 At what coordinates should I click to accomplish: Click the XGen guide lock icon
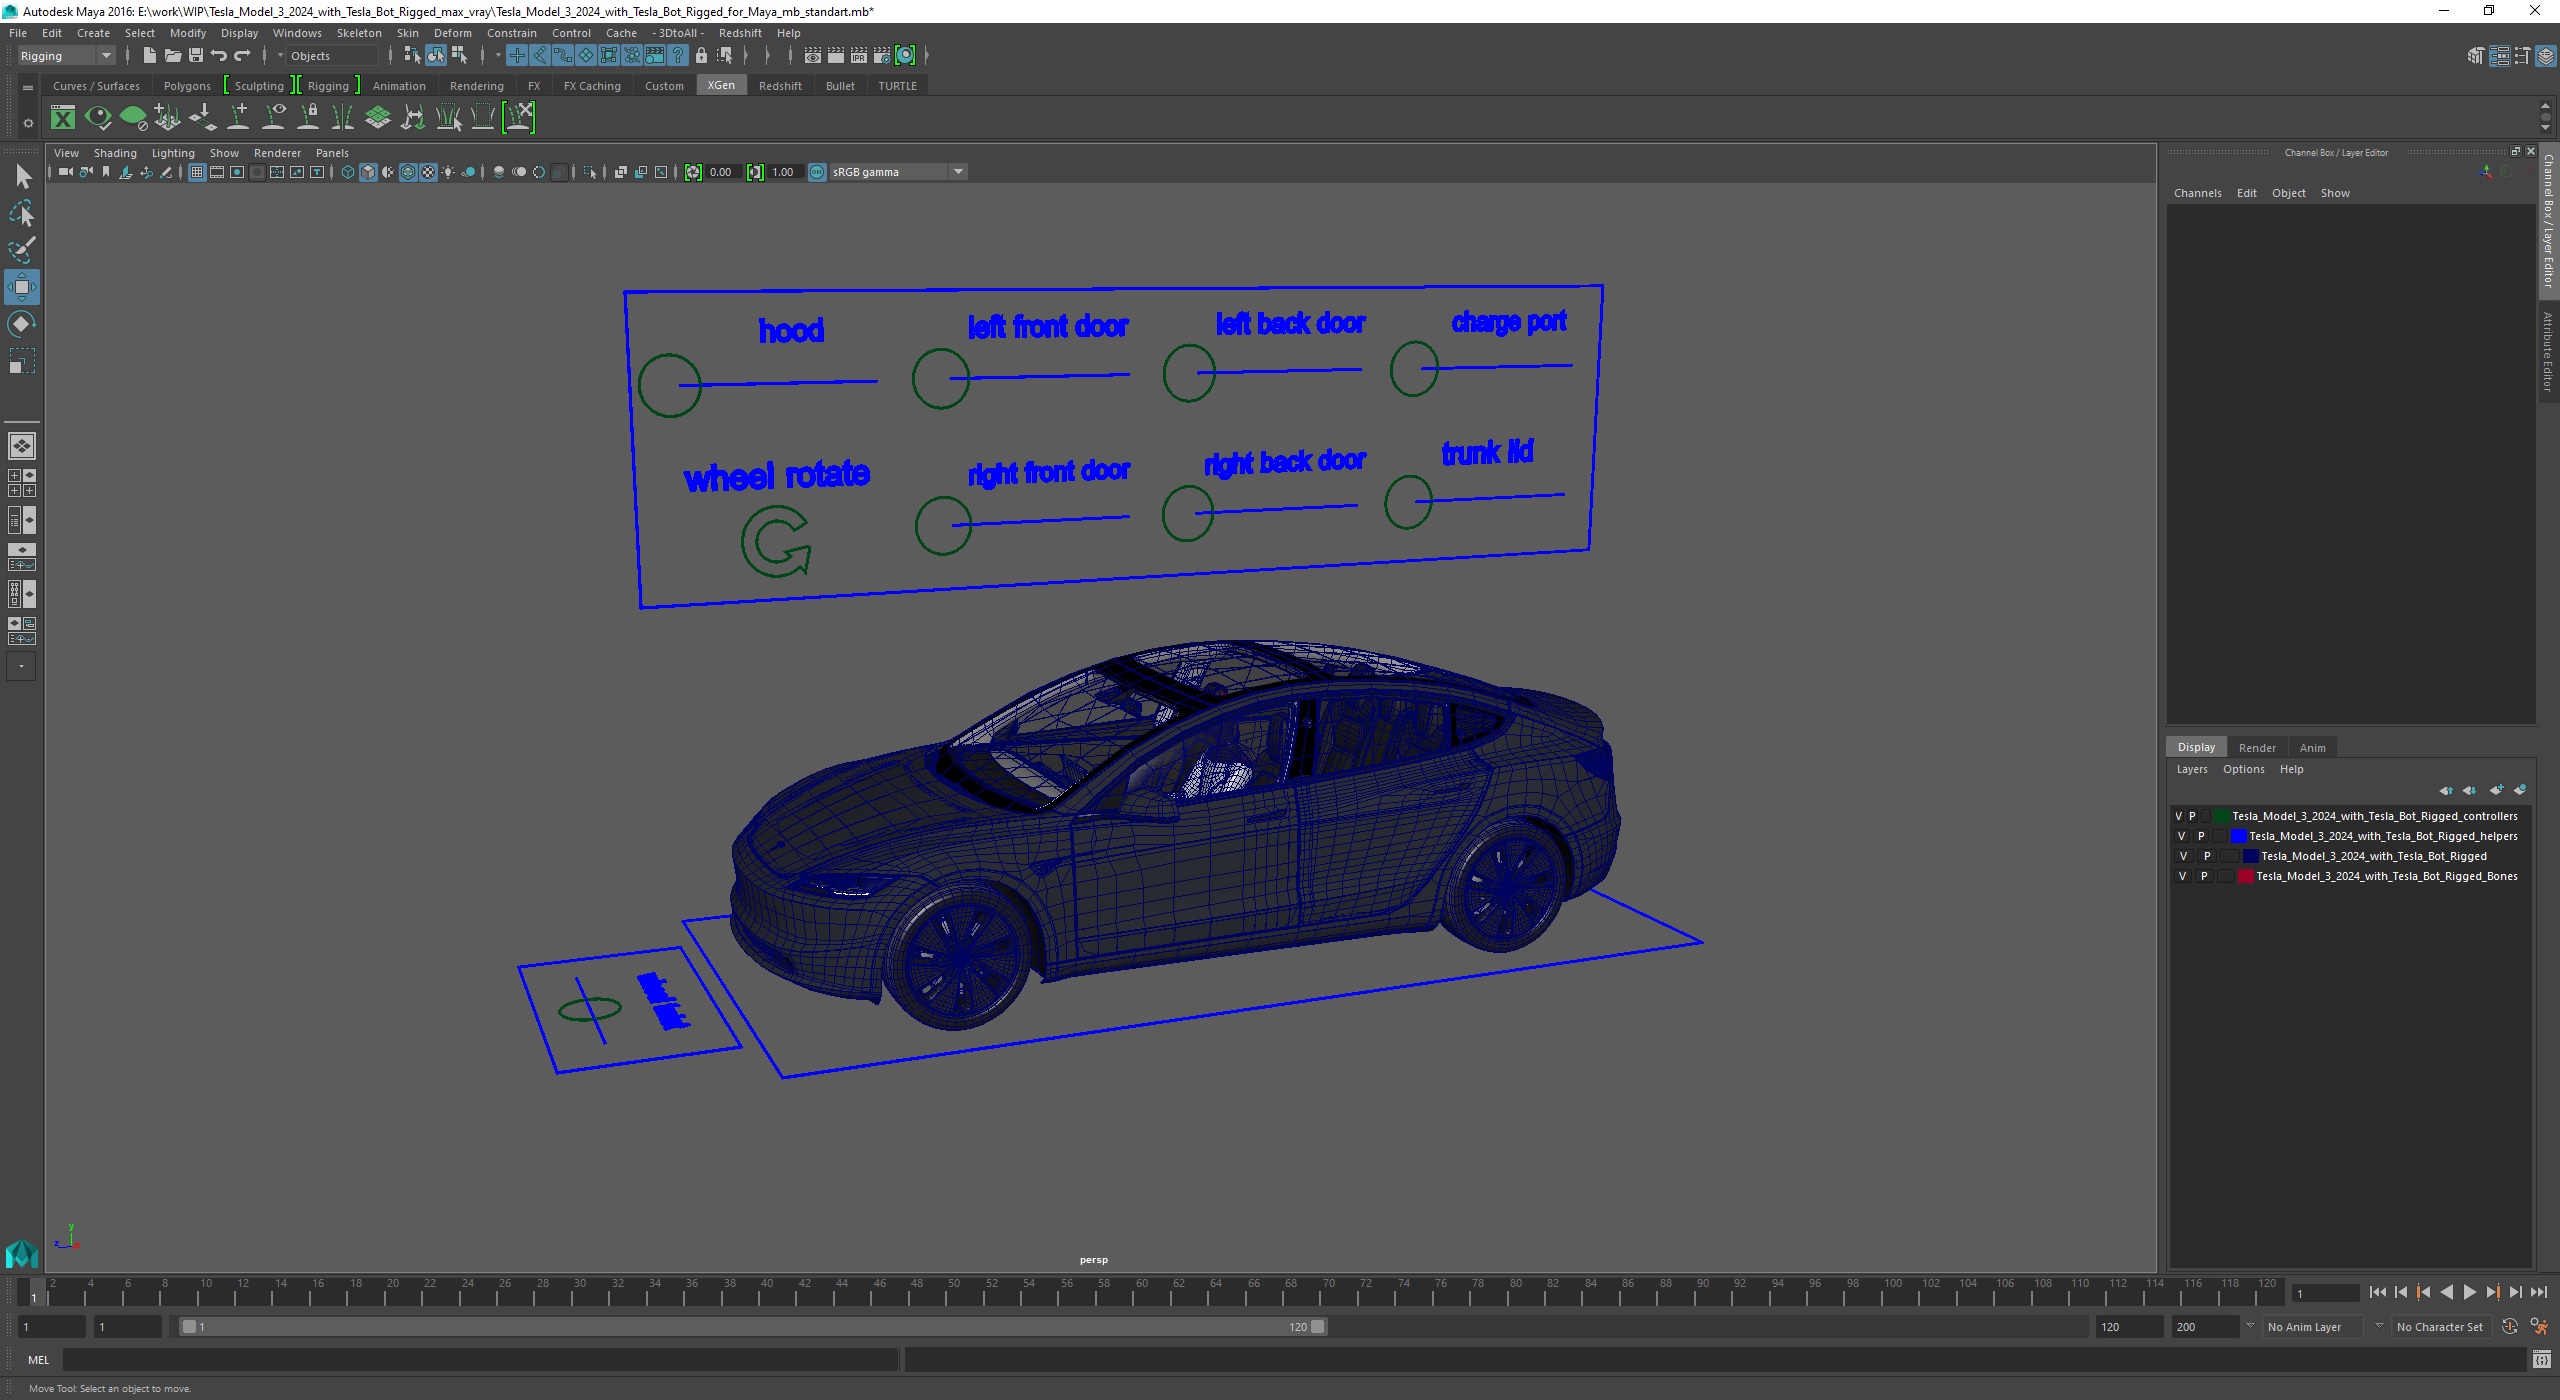pos(308,118)
